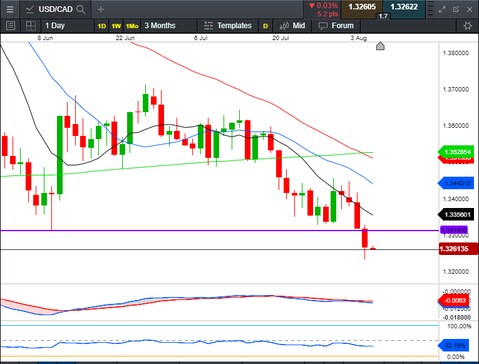Click the blue RSI value 32.18%

(x=454, y=345)
